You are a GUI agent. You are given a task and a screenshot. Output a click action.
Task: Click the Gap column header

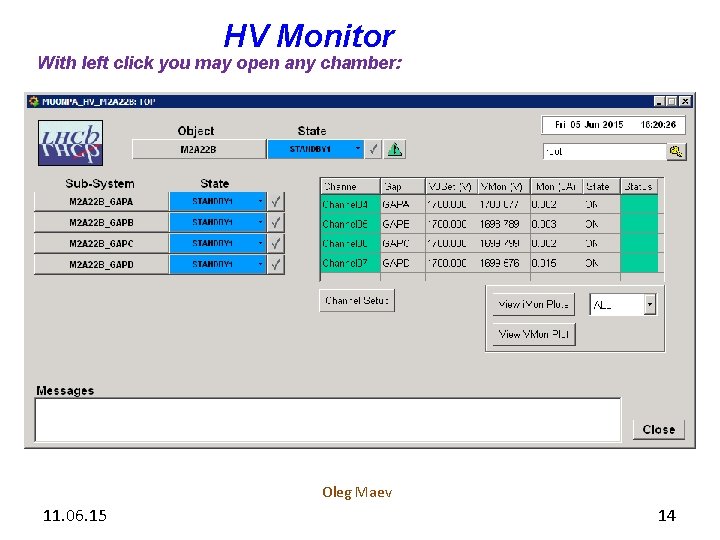coord(403,186)
